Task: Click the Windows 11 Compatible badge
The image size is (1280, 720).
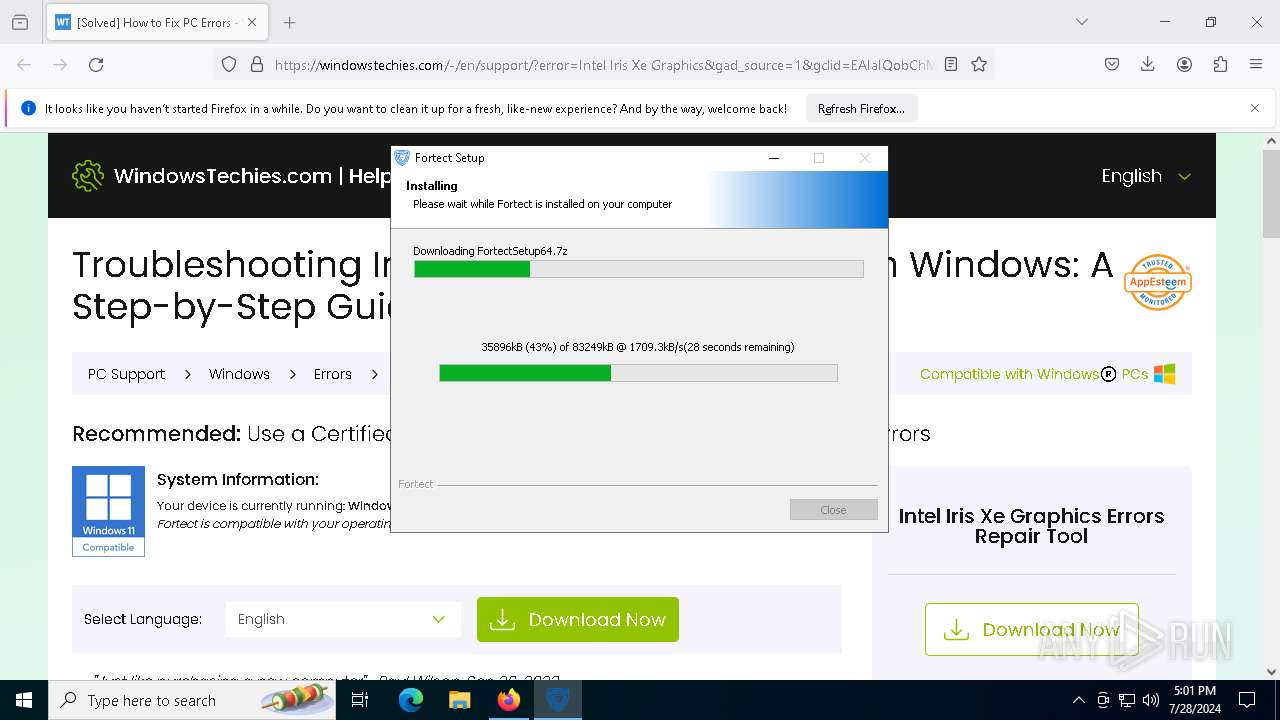Action: click(108, 511)
